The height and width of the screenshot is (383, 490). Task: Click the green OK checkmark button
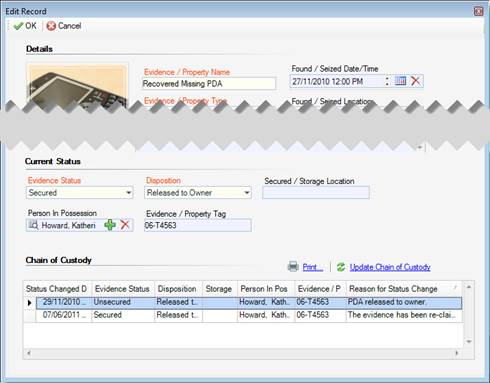[25, 26]
